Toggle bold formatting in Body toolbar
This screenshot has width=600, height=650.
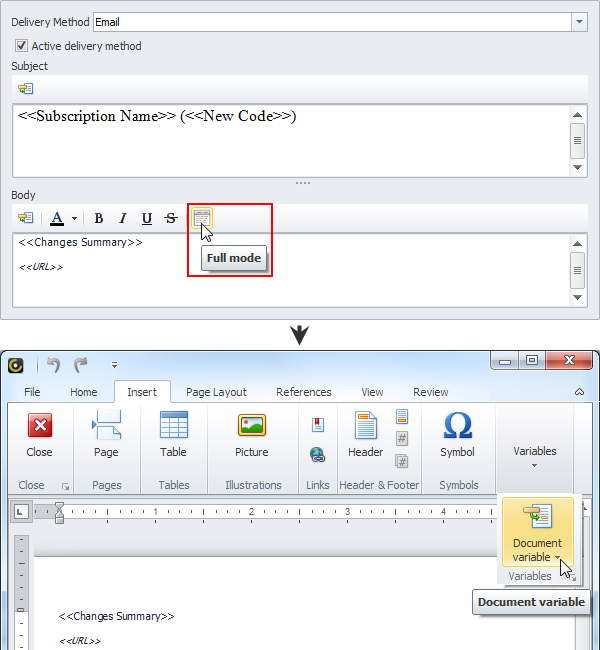tap(99, 218)
